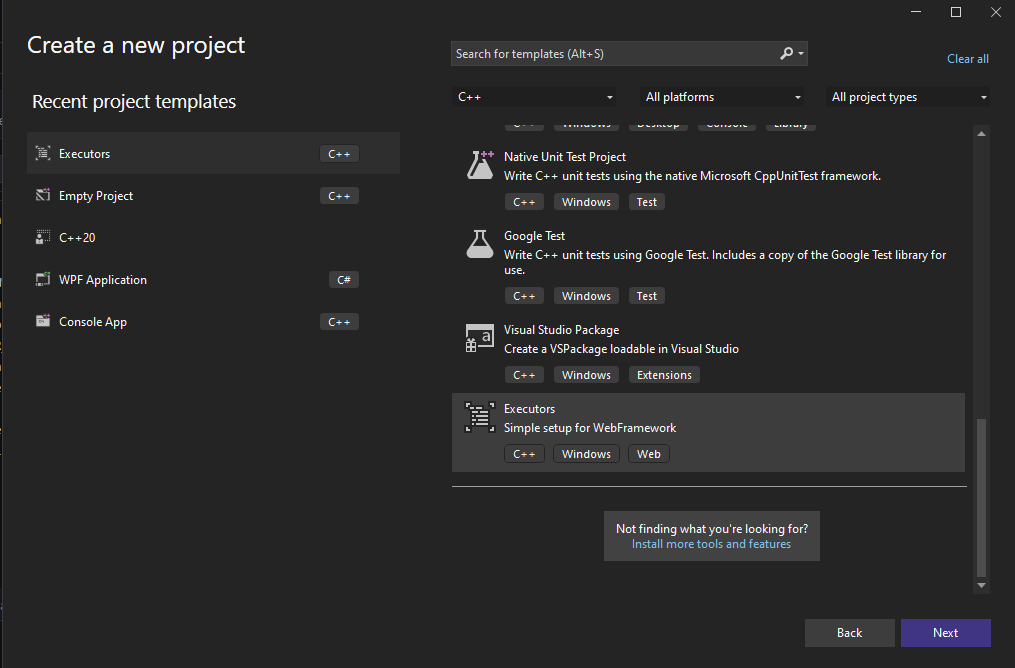
Task: Click the template list scrollbar thumb
Action: pyautogui.click(x=981, y=498)
